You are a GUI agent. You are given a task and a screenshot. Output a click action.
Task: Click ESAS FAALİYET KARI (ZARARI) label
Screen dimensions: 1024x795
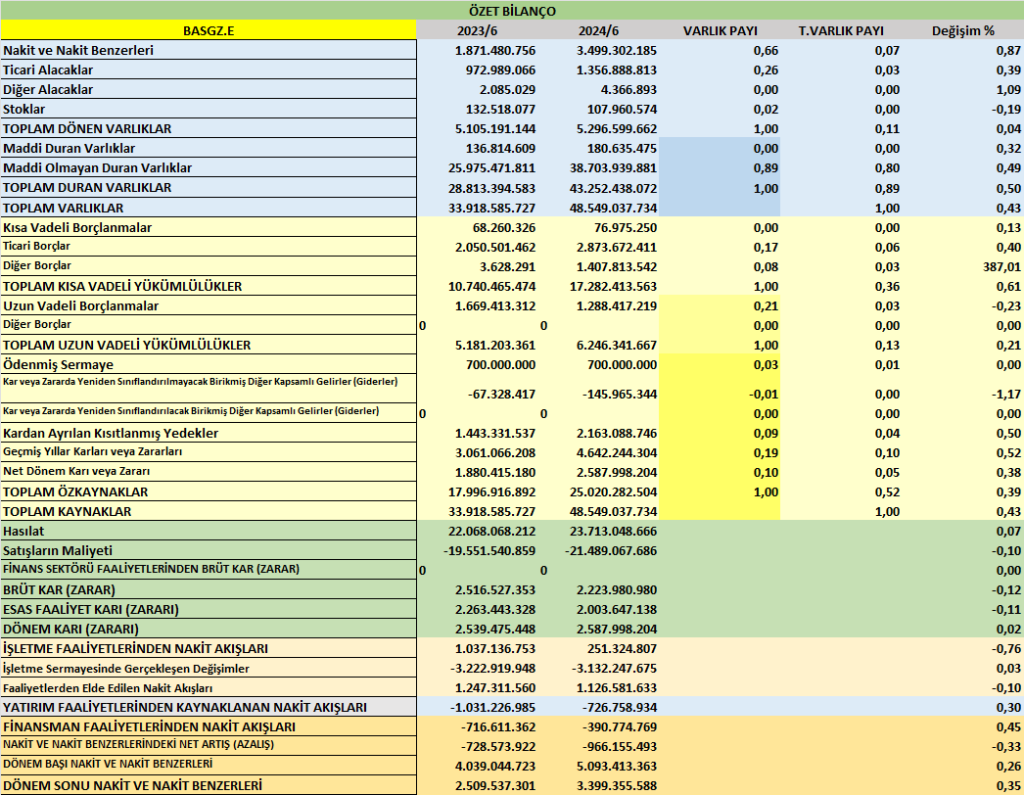[x=91, y=609]
